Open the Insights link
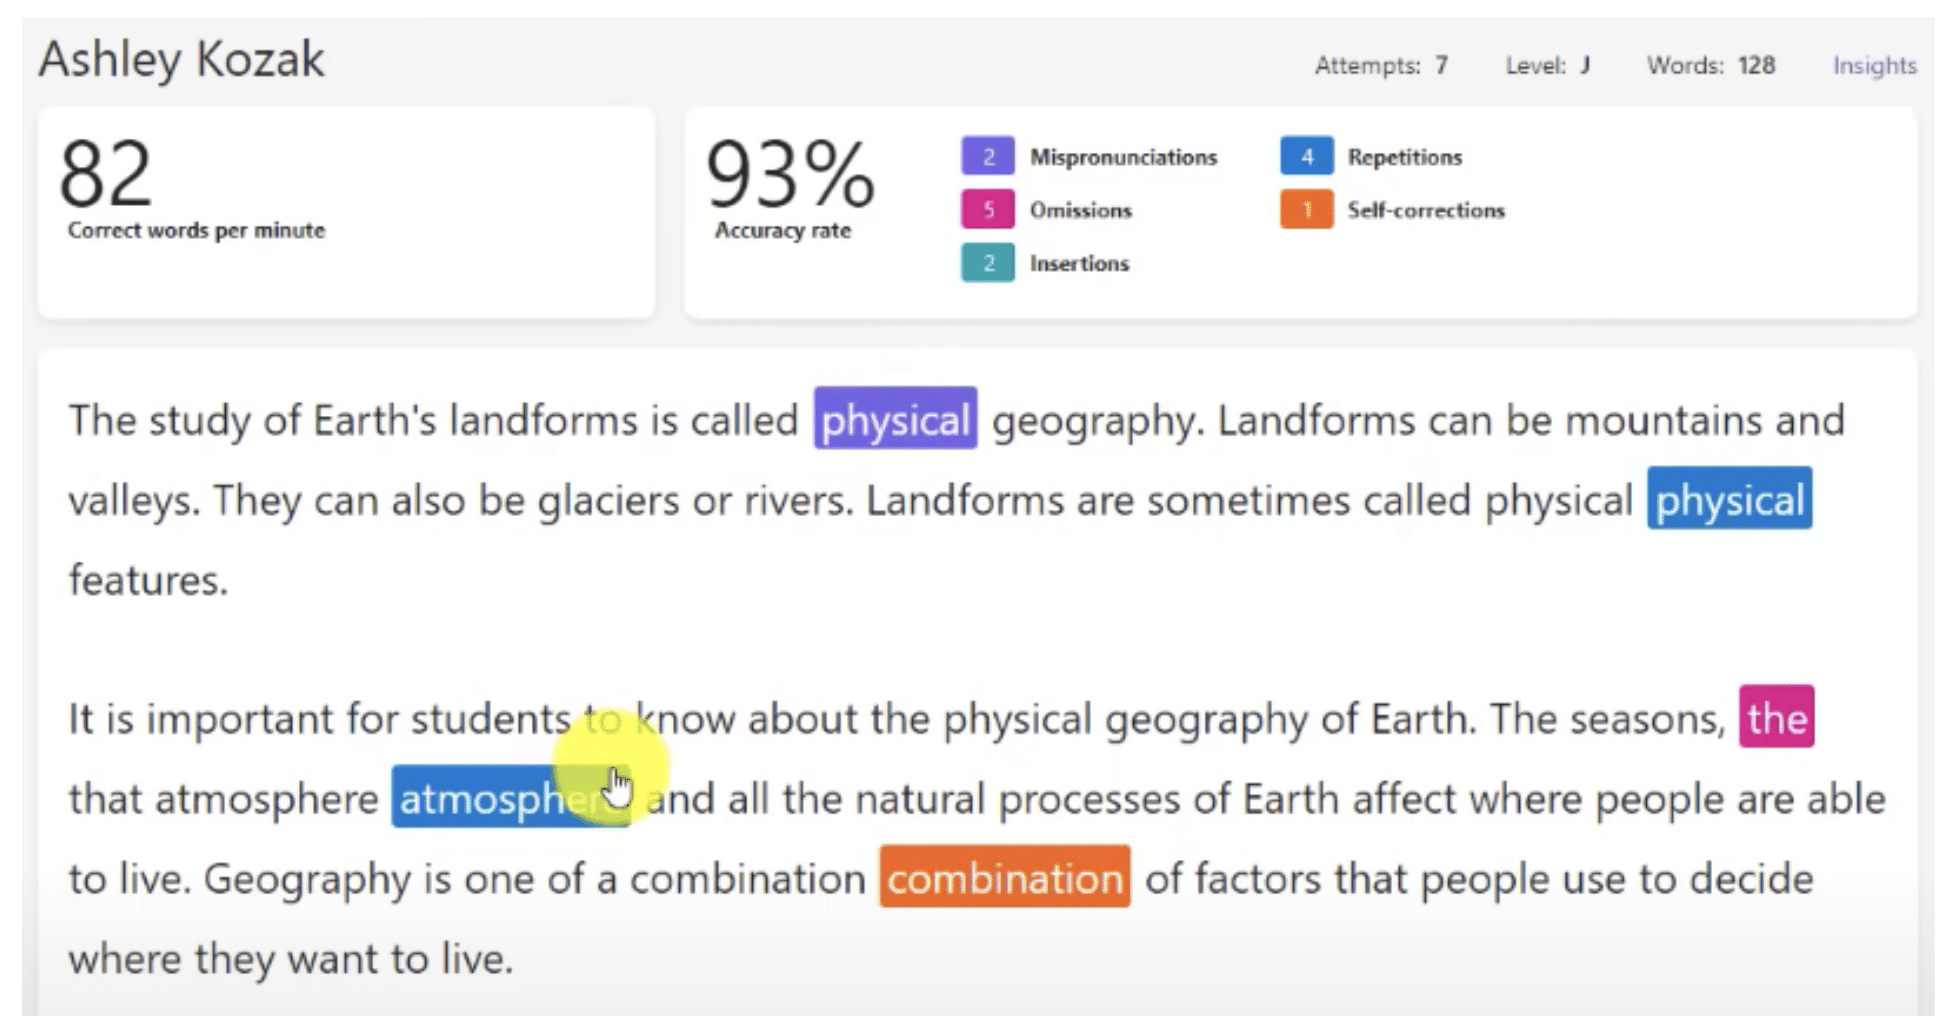The image size is (1950, 1034). [1873, 66]
